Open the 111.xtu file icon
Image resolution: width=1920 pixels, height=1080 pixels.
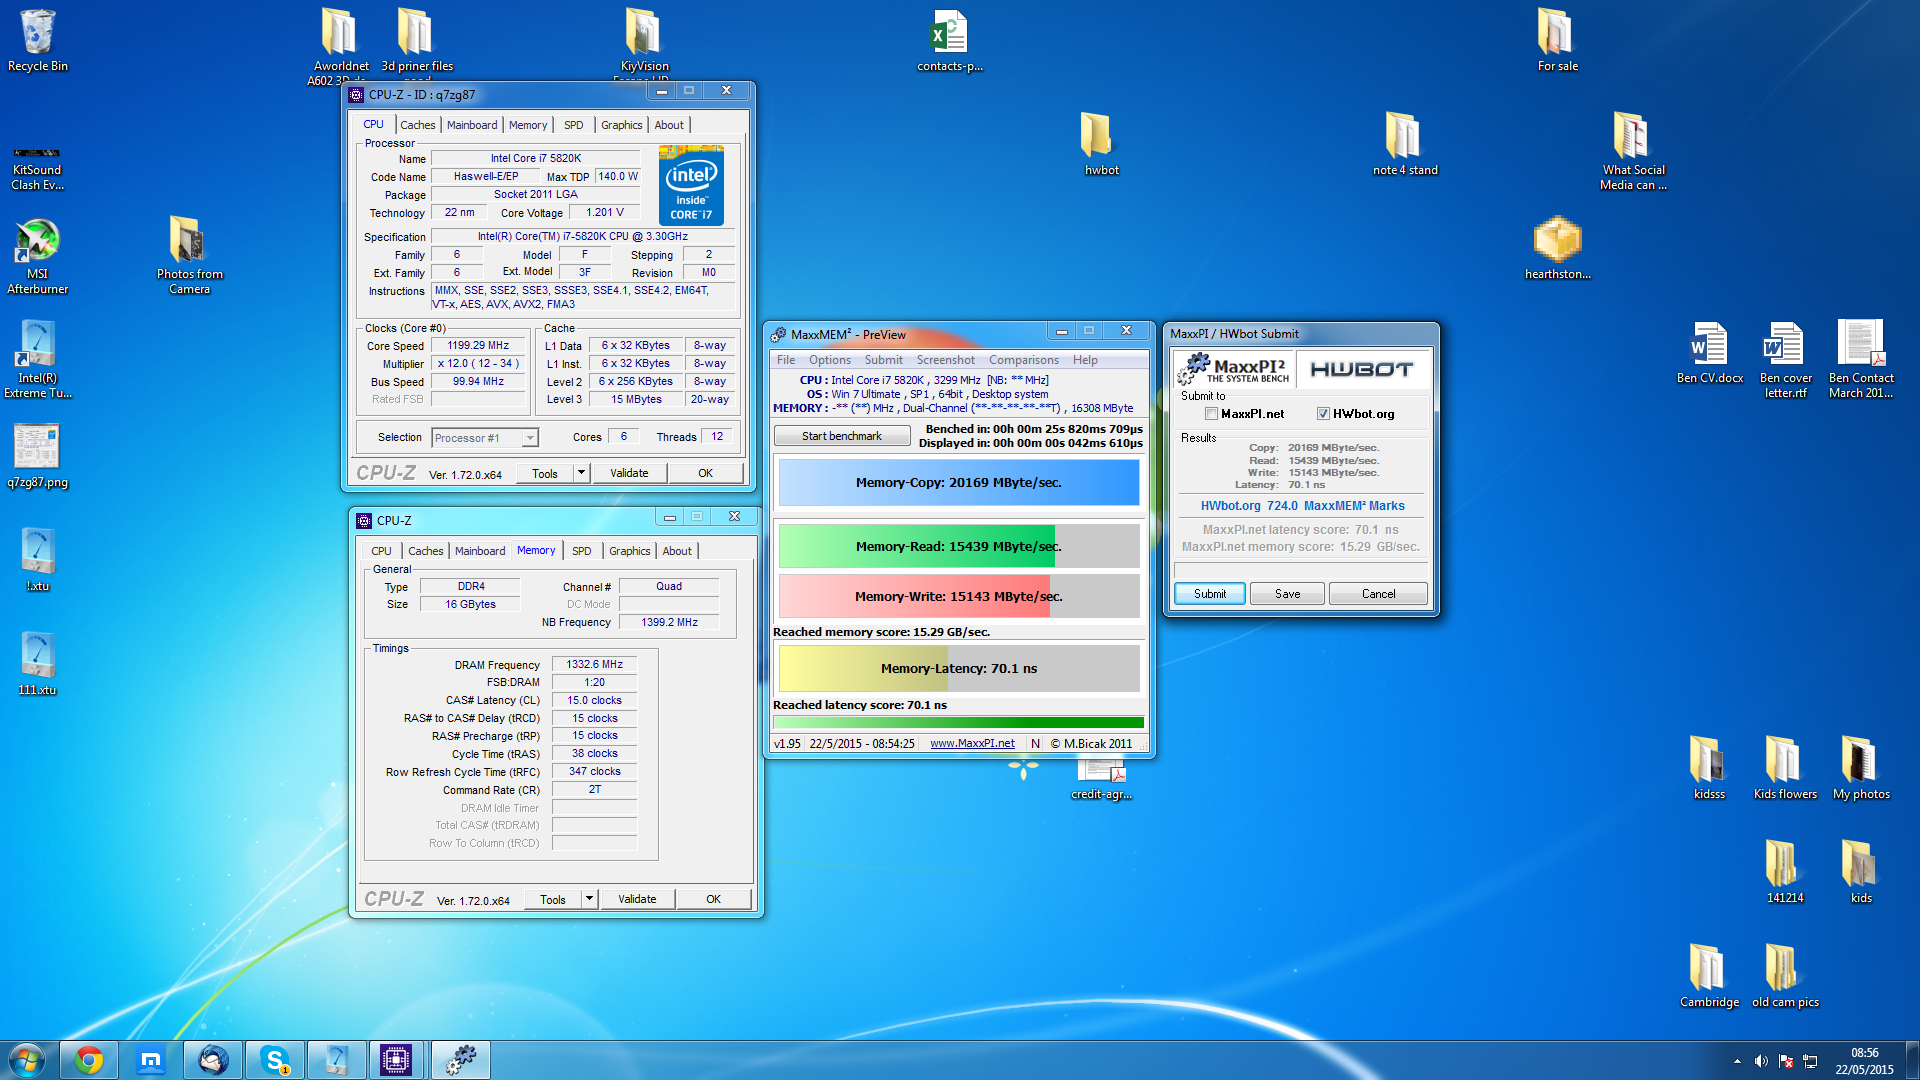(x=37, y=664)
